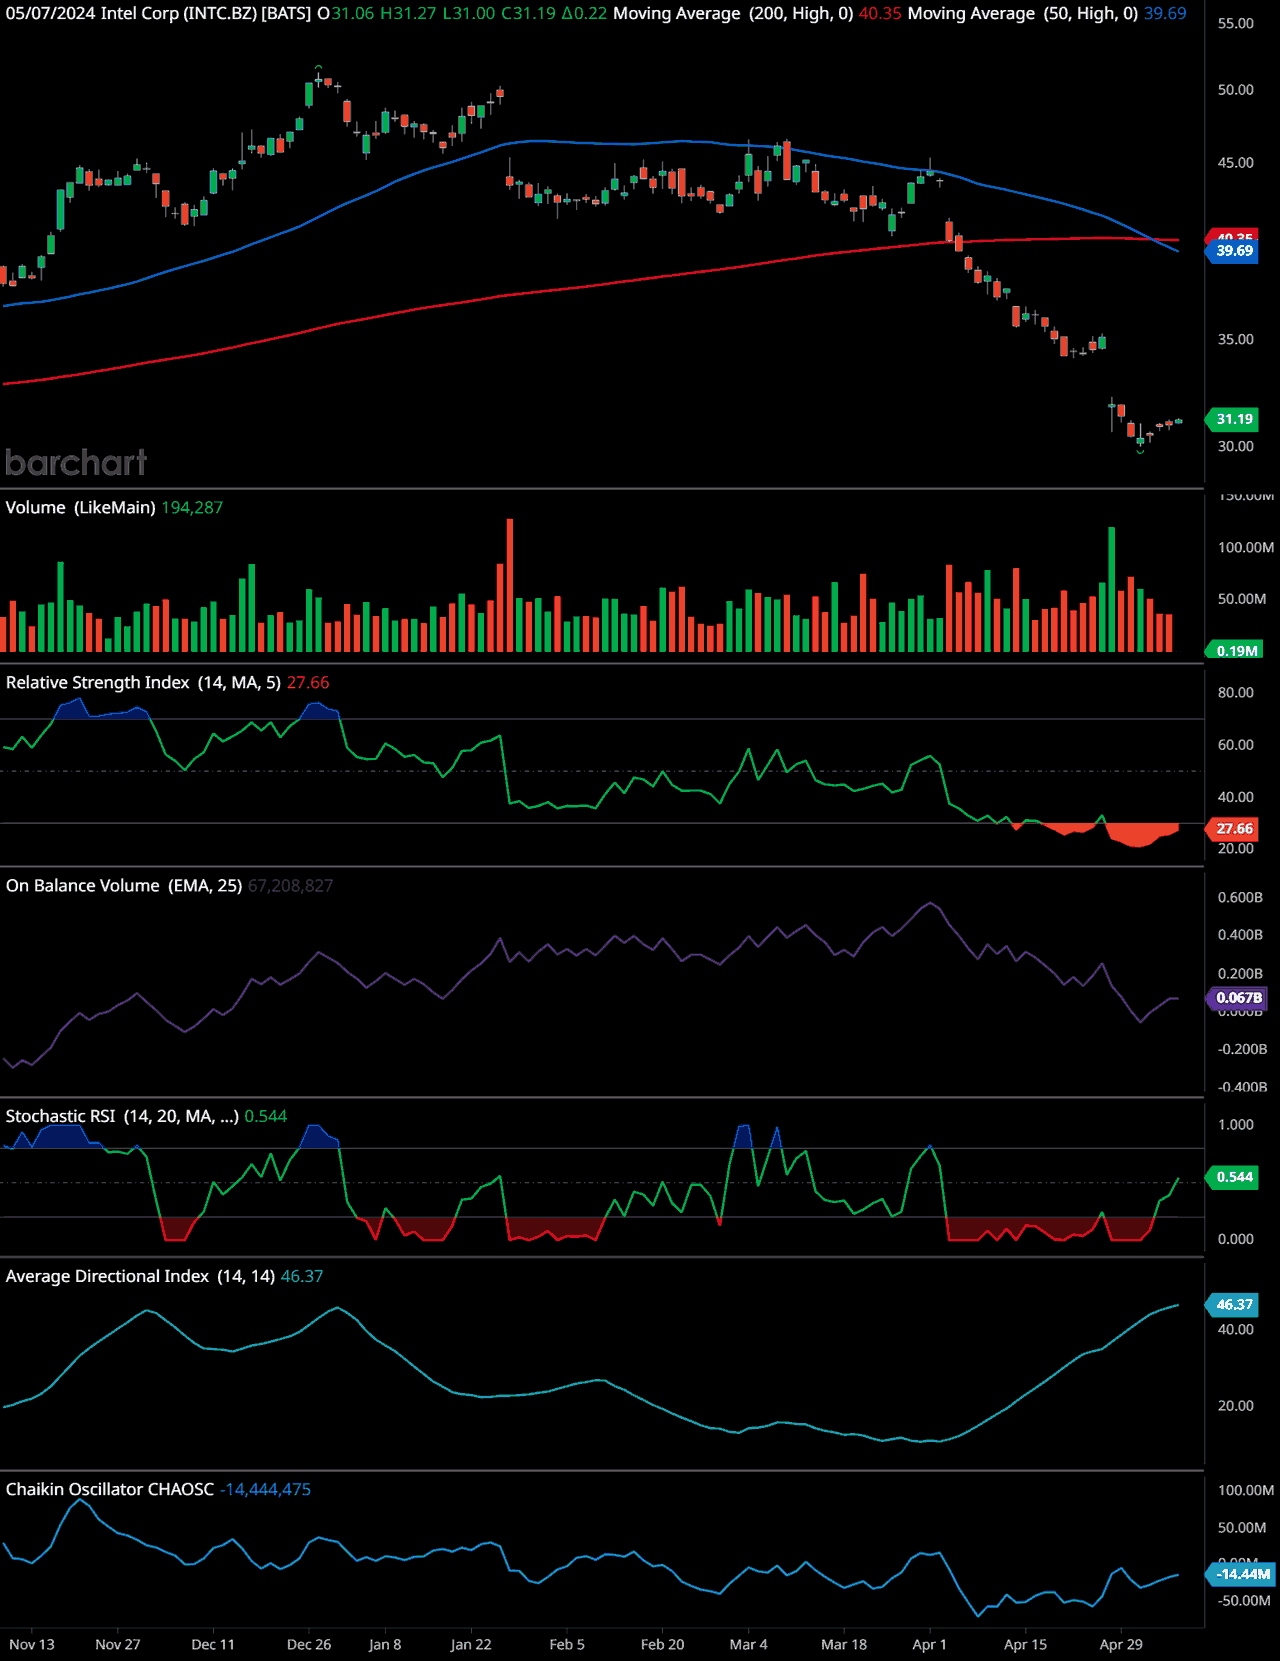1280x1661 pixels.
Task: Click the Stochastic RSI panel label
Action: [x=122, y=1116]
